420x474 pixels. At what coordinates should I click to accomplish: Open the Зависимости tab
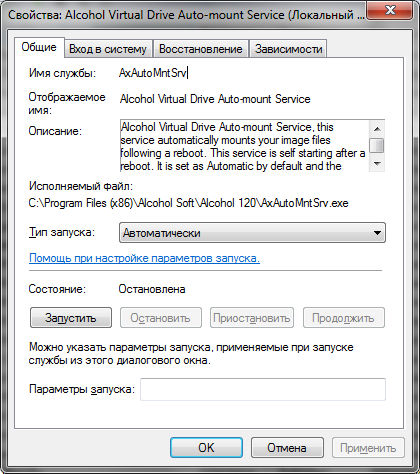coord(289,49)
